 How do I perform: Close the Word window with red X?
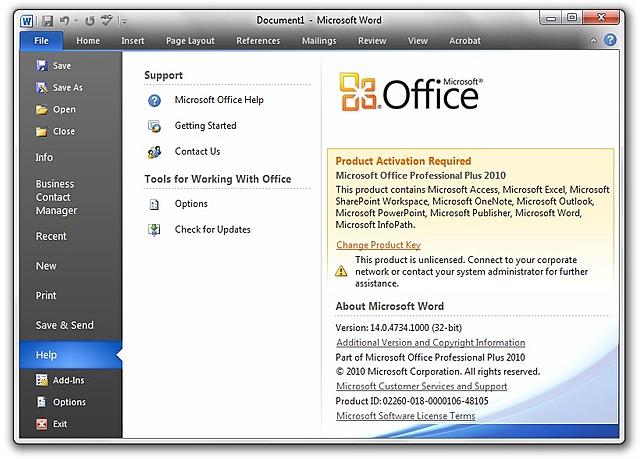pos(601,18)
